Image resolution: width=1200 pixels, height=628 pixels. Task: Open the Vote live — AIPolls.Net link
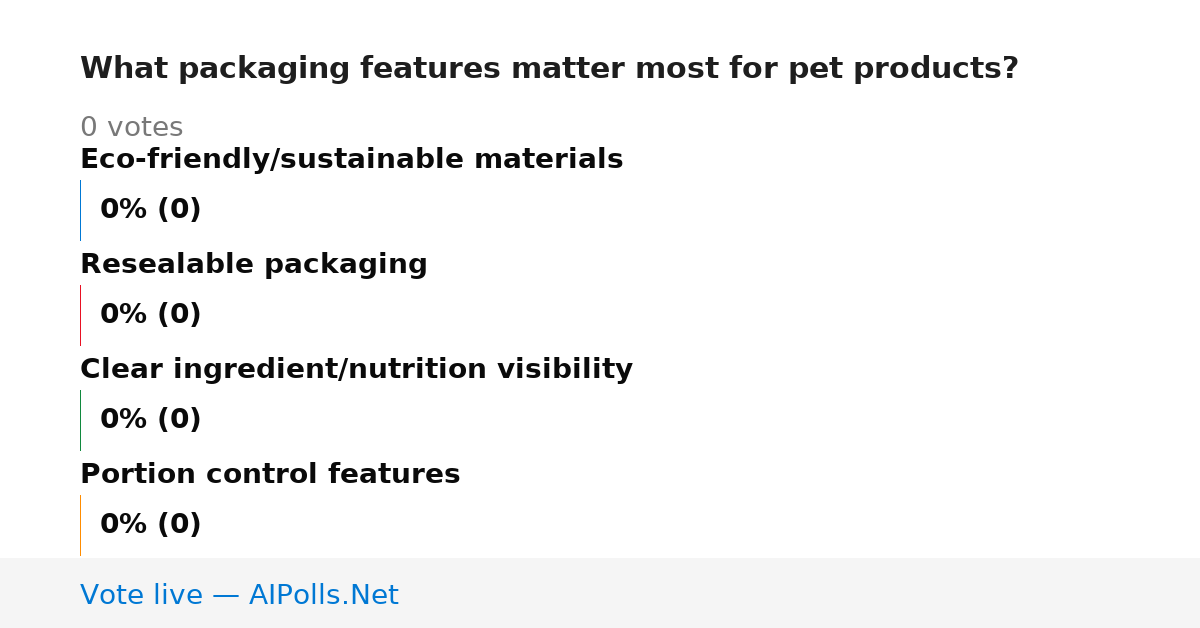pyautogui.click(x=239, y=596)
